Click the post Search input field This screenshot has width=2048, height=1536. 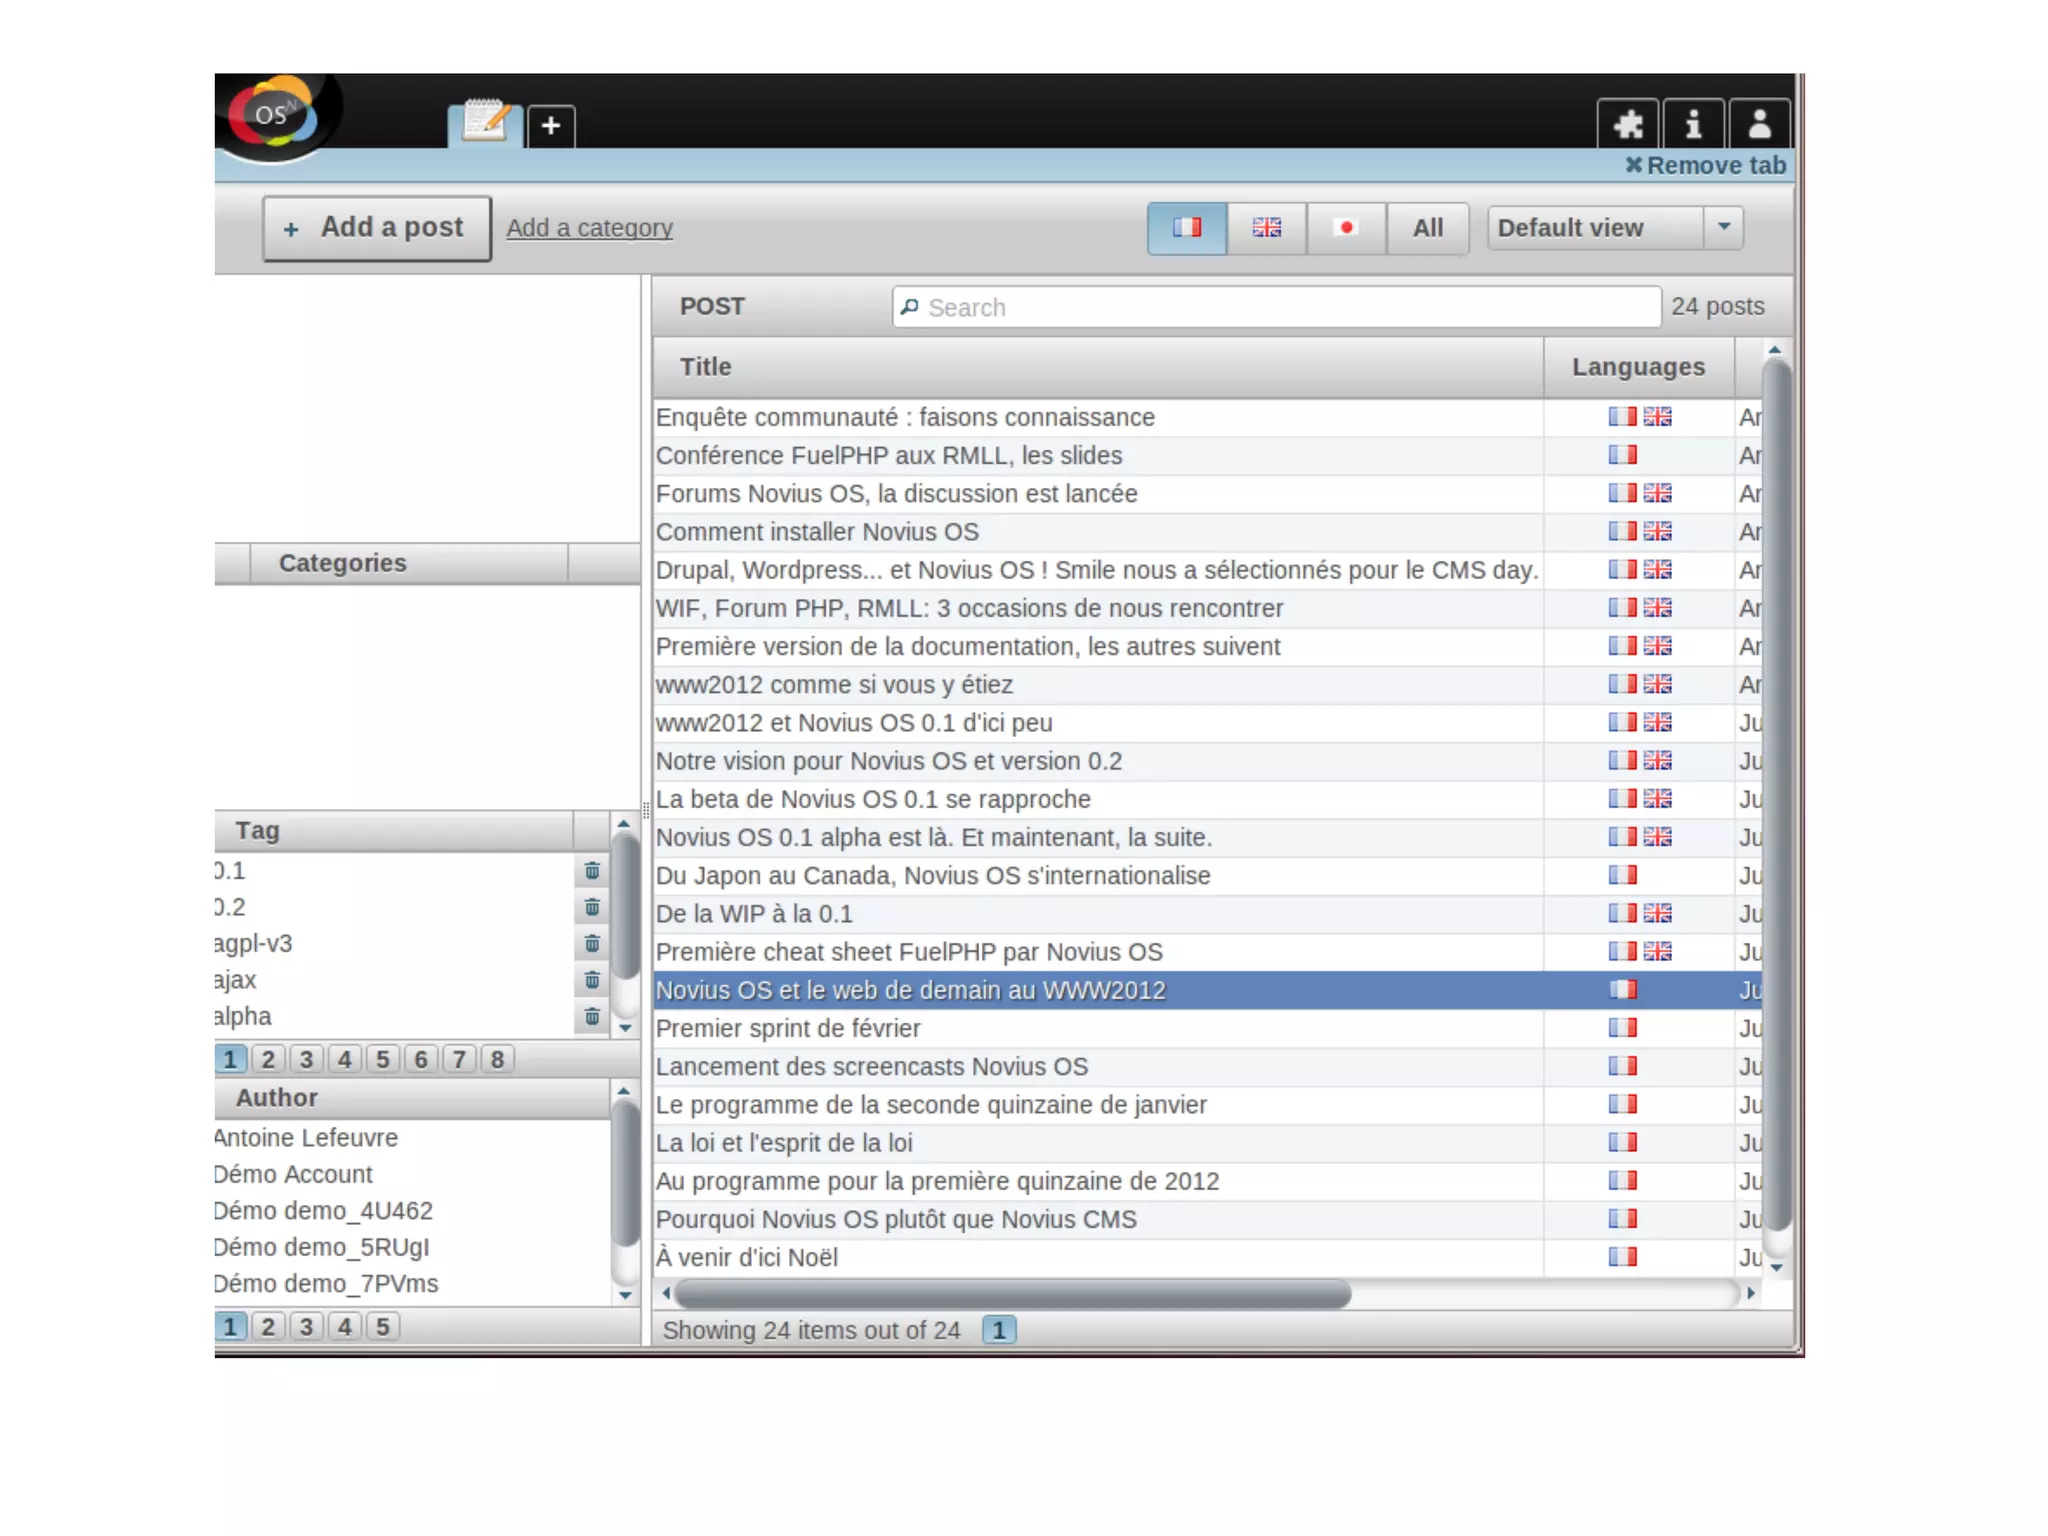pyautogui.click(x=1277, y=307)
